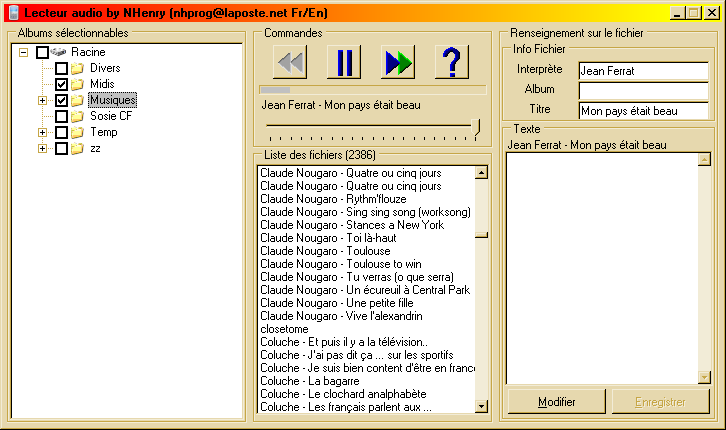
Task: Click the Interprète text field
Action: (x=642, y=70)
